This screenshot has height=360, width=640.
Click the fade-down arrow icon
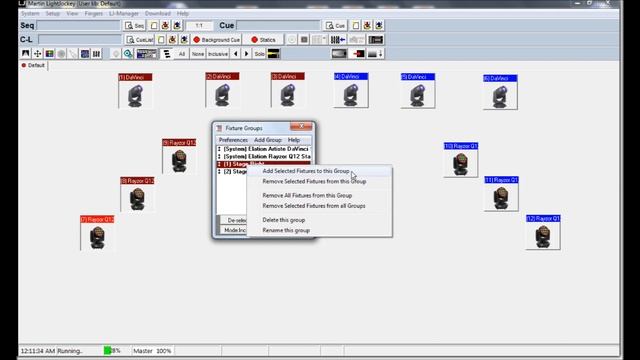click(375, 53)
